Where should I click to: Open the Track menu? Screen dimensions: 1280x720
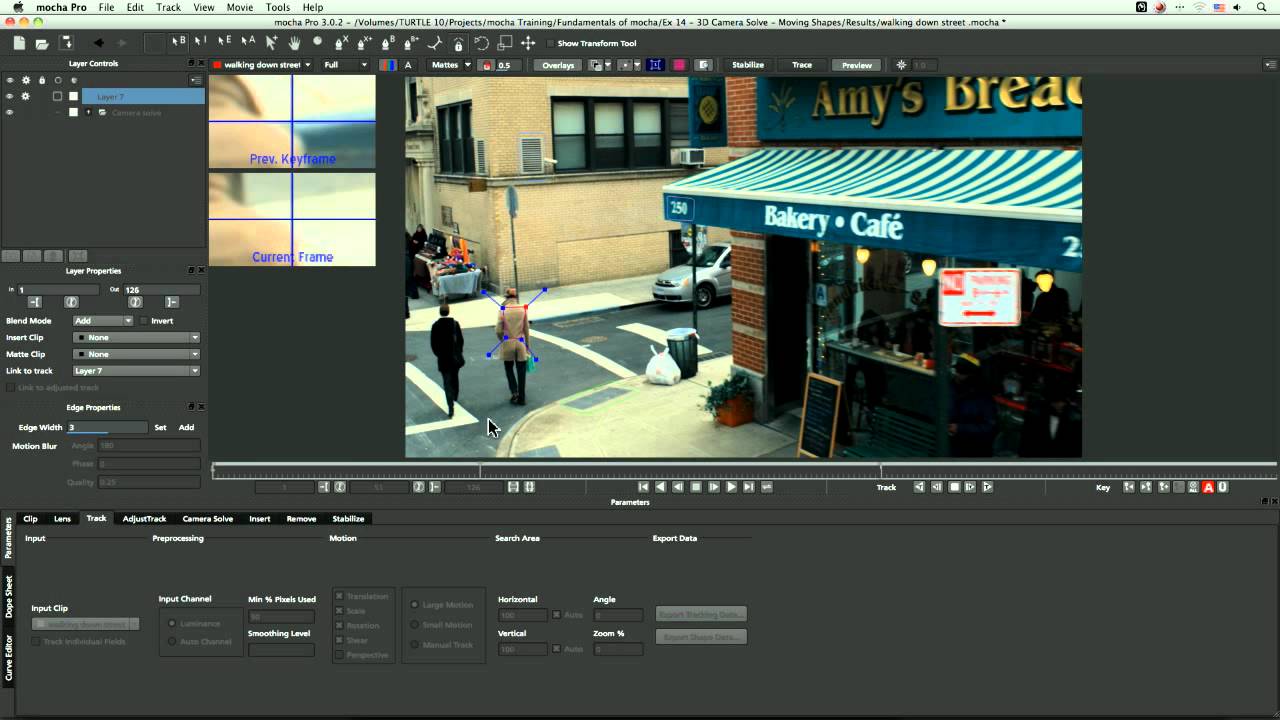click(x=168, y=7)
